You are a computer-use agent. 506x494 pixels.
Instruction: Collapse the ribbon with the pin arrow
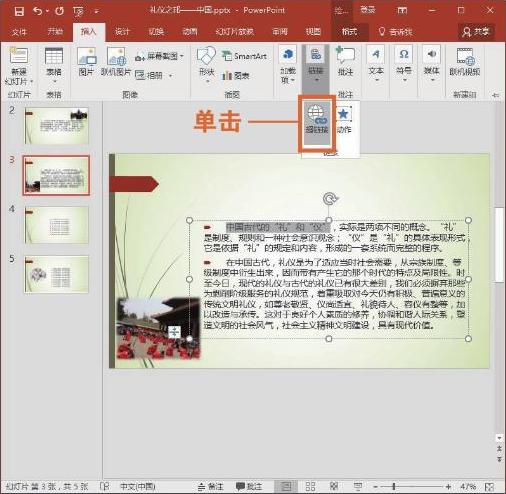tap(496, 95)
